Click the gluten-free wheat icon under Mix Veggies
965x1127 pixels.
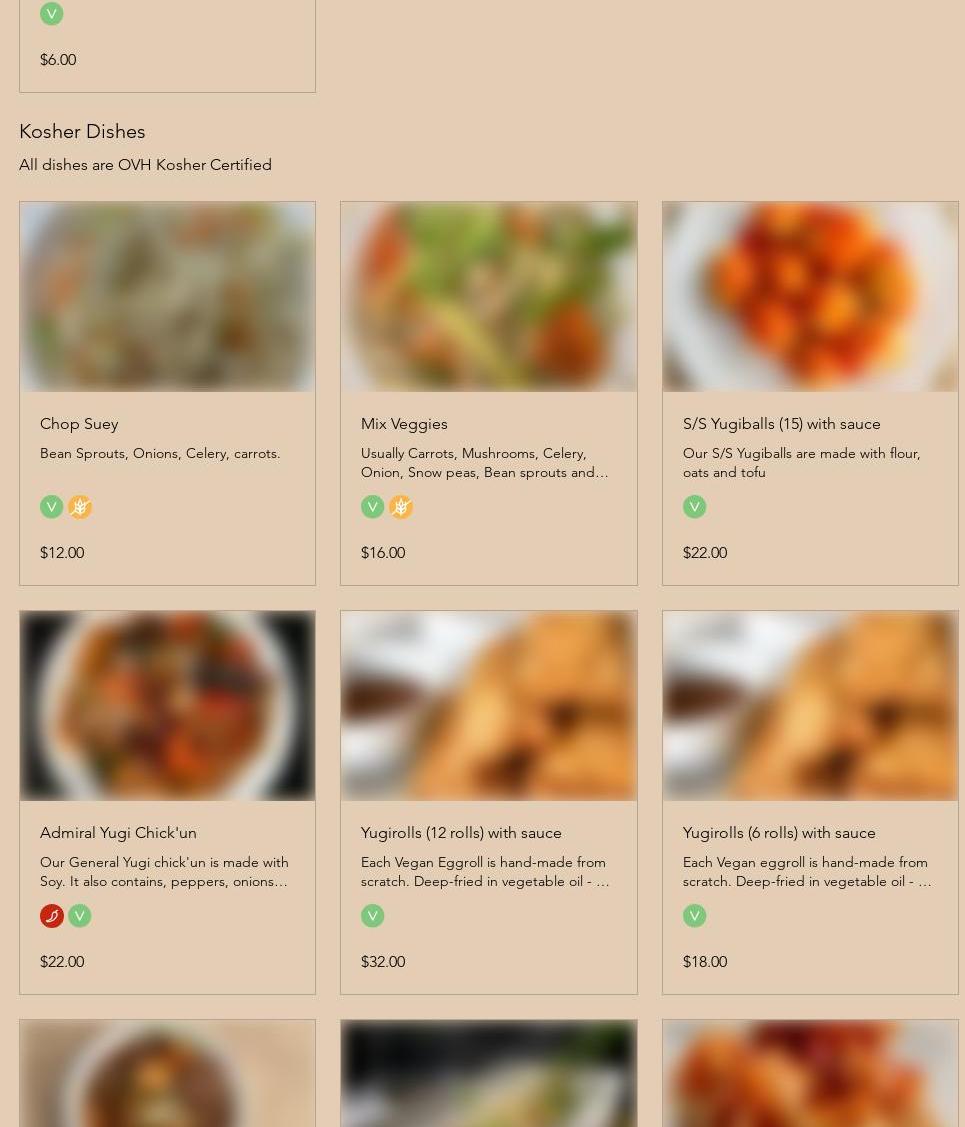[x=401, y=507]
